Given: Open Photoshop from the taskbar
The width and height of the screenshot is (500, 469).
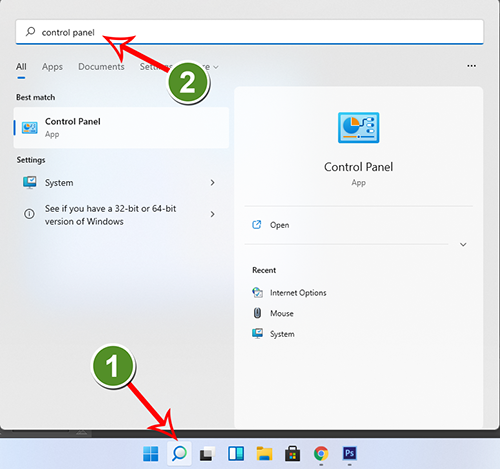Looking at the screenshot, I should pyautogui.click(x=349, y=453).
